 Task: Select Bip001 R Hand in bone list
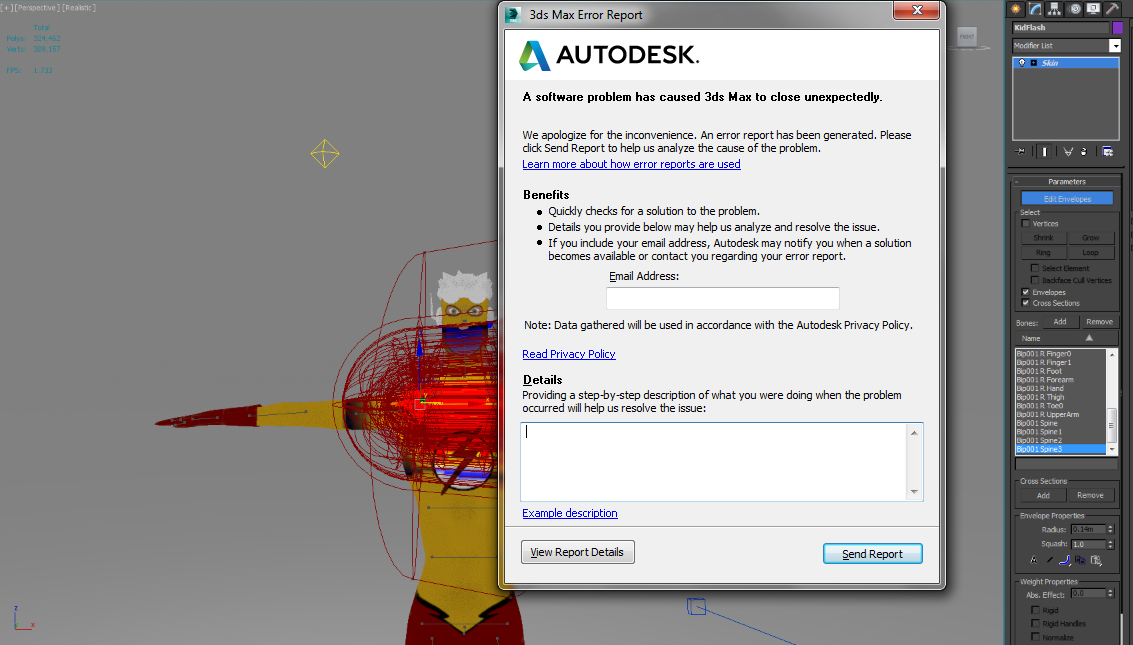click(1061, 389)
